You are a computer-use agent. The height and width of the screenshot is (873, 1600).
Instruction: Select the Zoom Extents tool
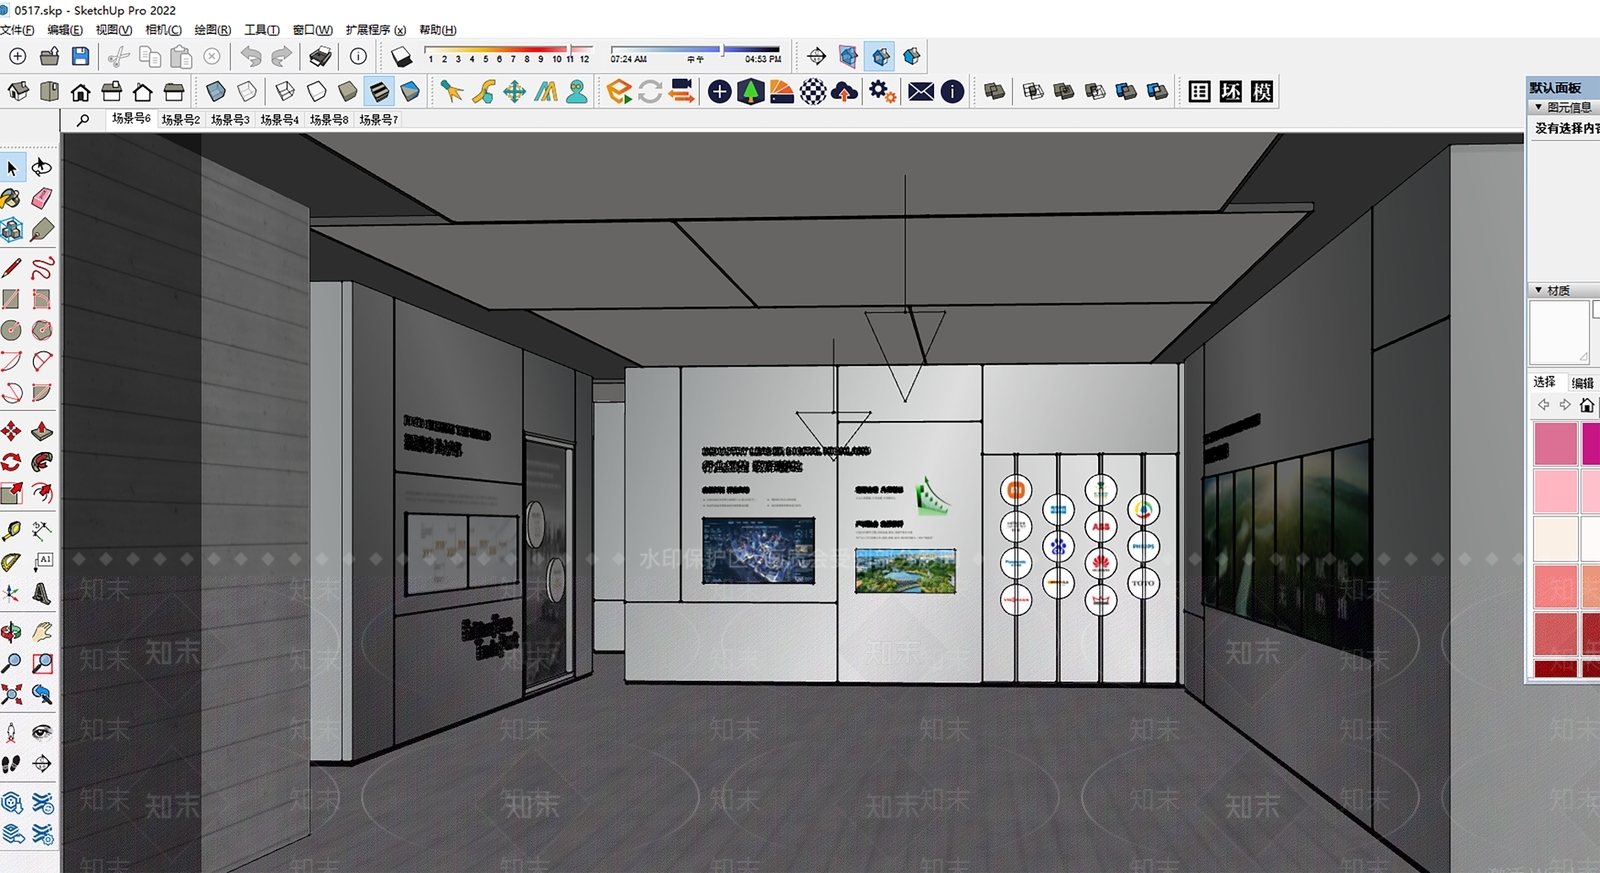(11, 694)
